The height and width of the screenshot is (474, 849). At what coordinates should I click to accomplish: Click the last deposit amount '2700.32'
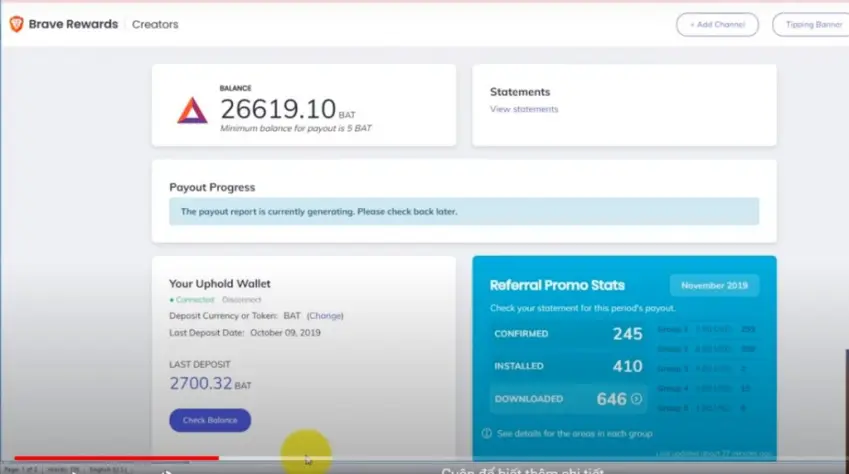[201, 384]
